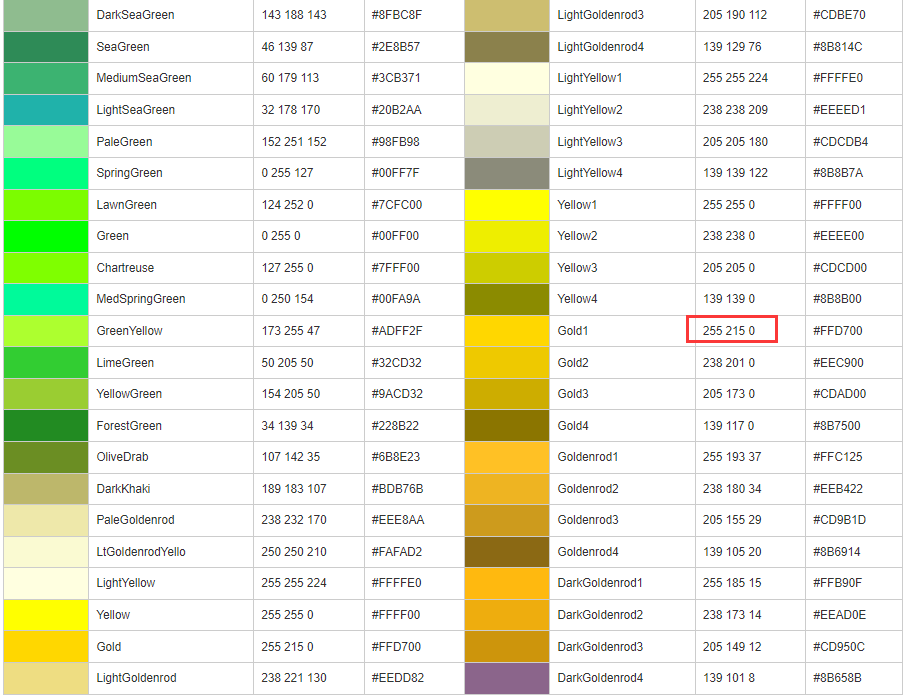Image resolution: width=903 pixels, height=695 pixels.
Task: Choose the PaleGoldenrod swatch
Action: (x=46, y=521)
